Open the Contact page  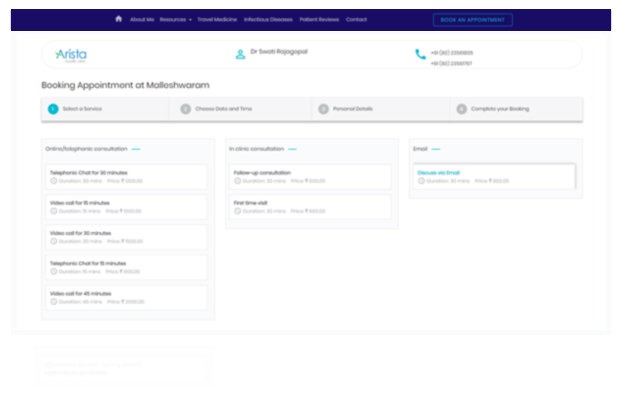[x=356, y=19]
